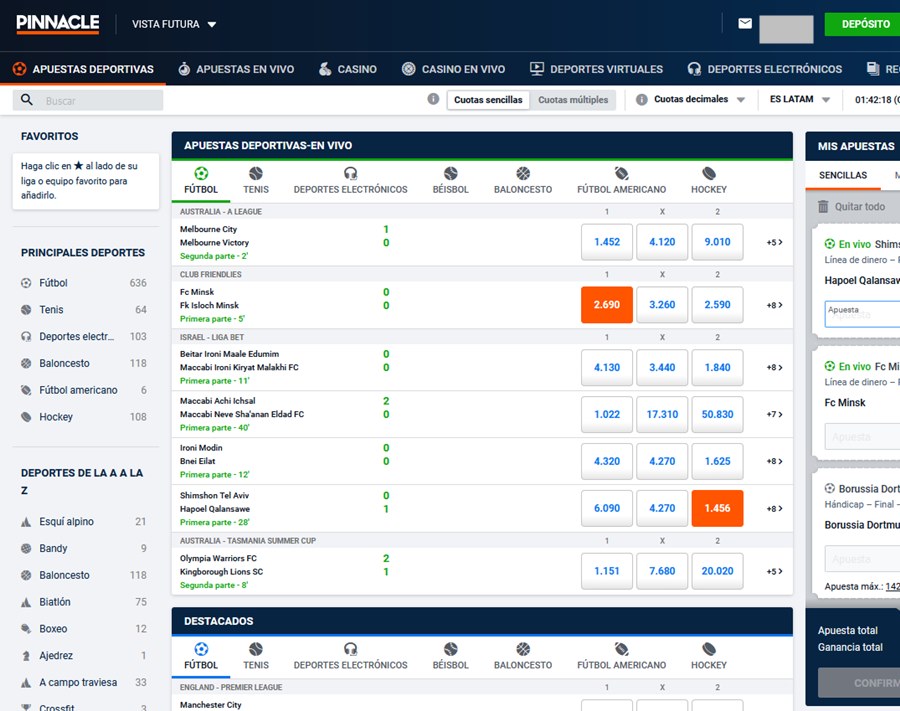This screenshot has height=711, width=900.
Task: Click the Buscar search field
Action: [x=88, y=100]
